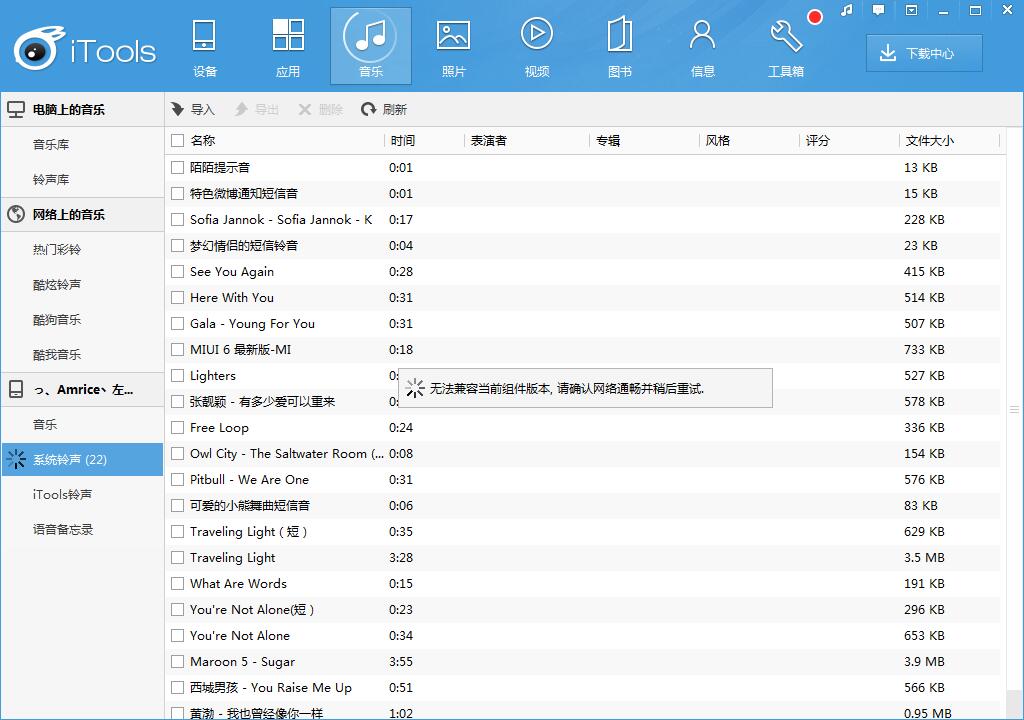Viewport: 1024px width, 720px height.
Task: Open the feedback chat bubble icon
Action: pos(878,10)
